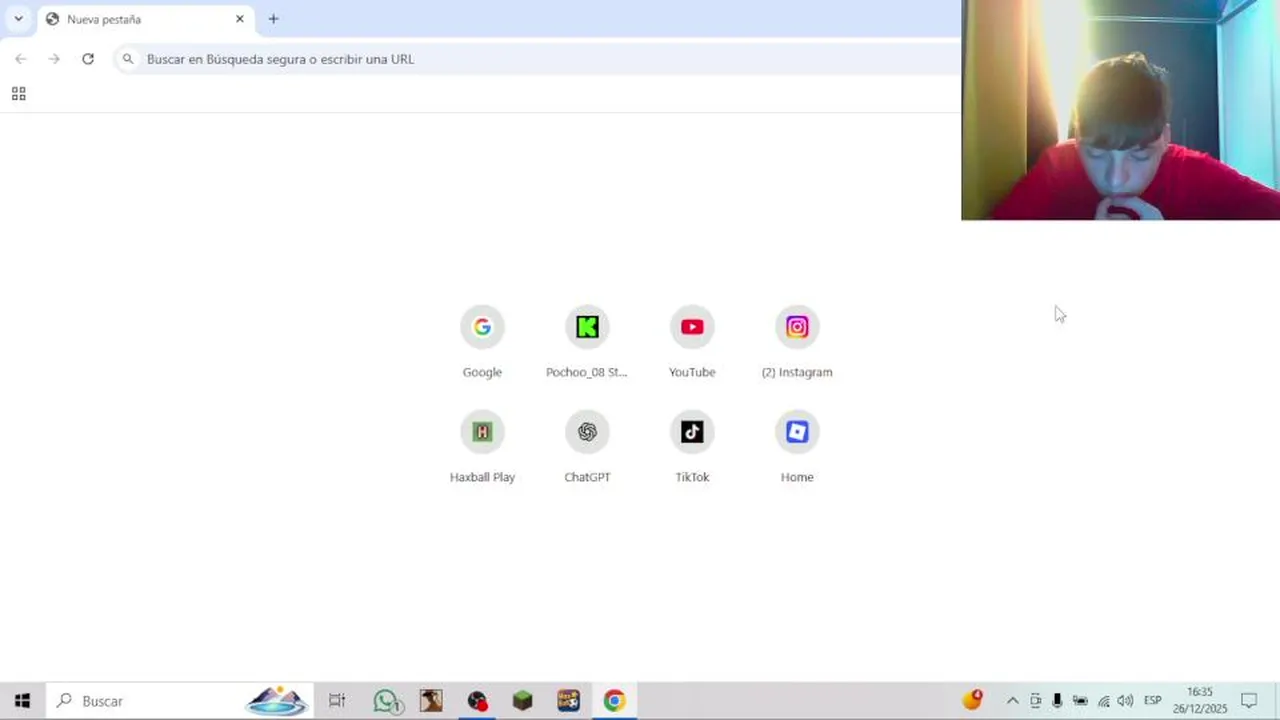Viewport: 1280px width, 720px height.
Task: Open the Pochoo_08 Kick shortcut
Action: coord(587,343)
